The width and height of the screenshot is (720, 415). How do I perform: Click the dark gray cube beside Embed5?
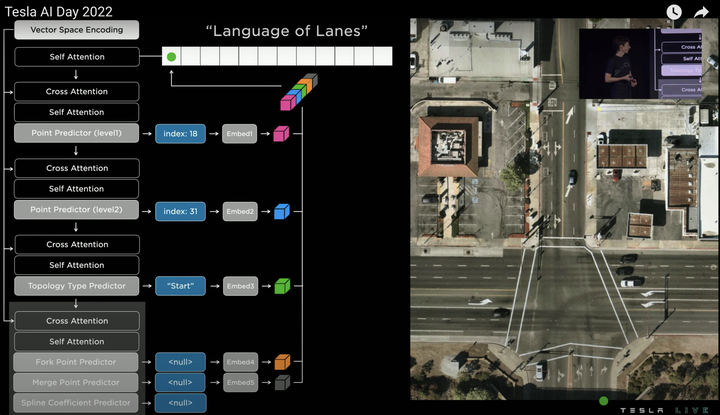(282, 382)
